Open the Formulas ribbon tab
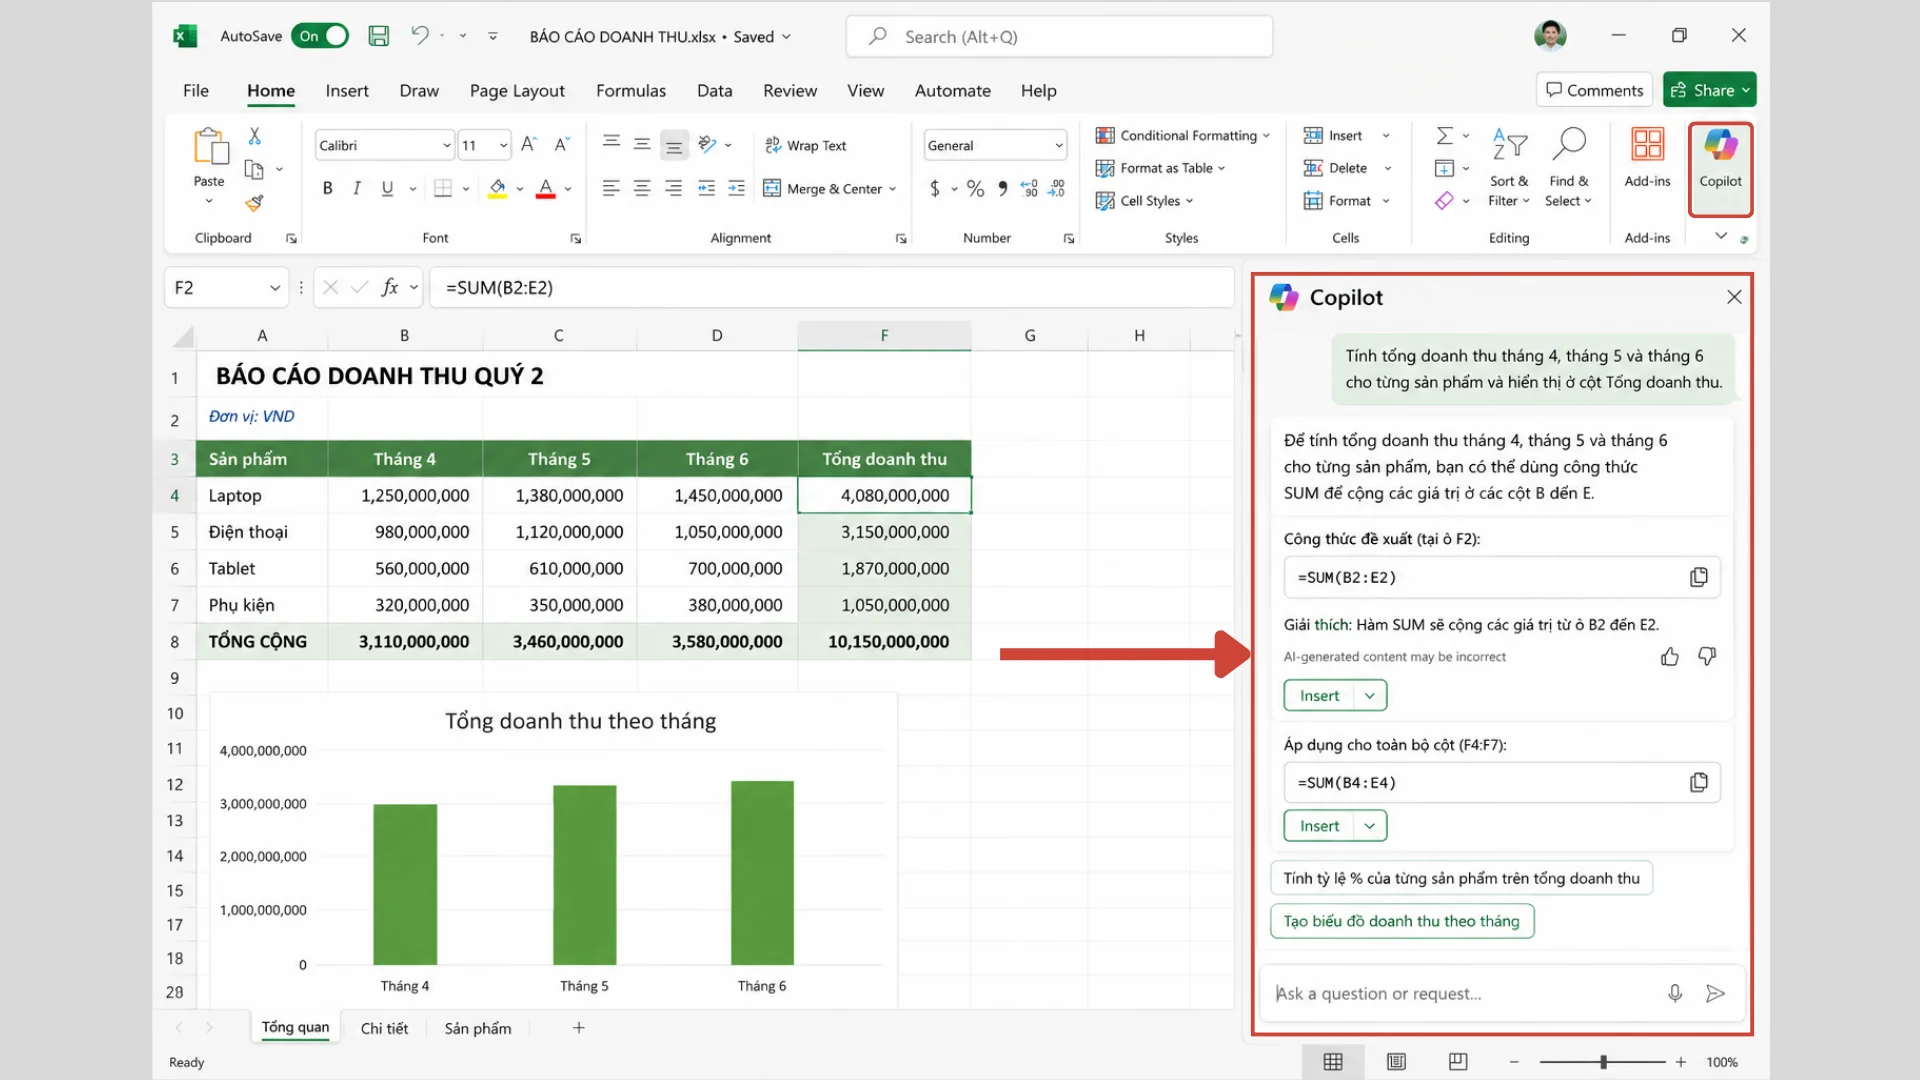 (x=630, y=90)
